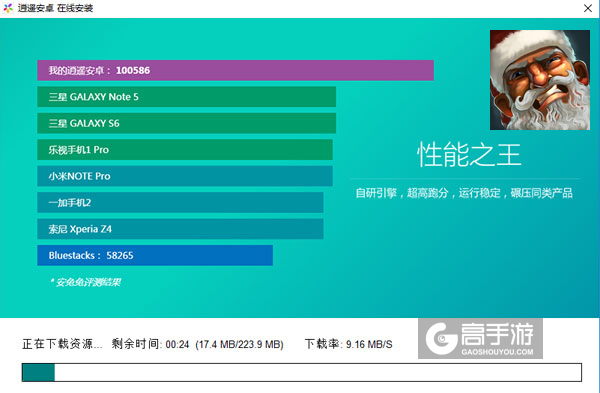Click the 自研引擎 description line

point(464,193)
